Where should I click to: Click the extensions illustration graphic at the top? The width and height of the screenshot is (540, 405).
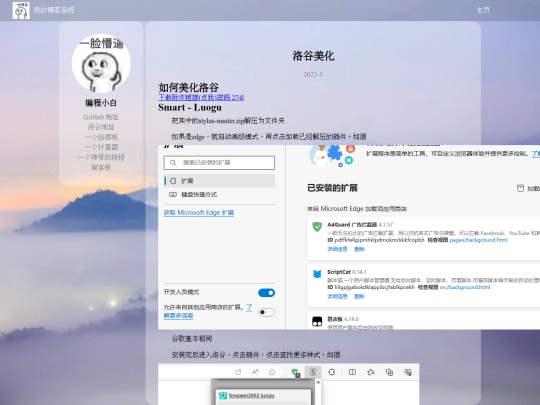click(x=332, y=156)
